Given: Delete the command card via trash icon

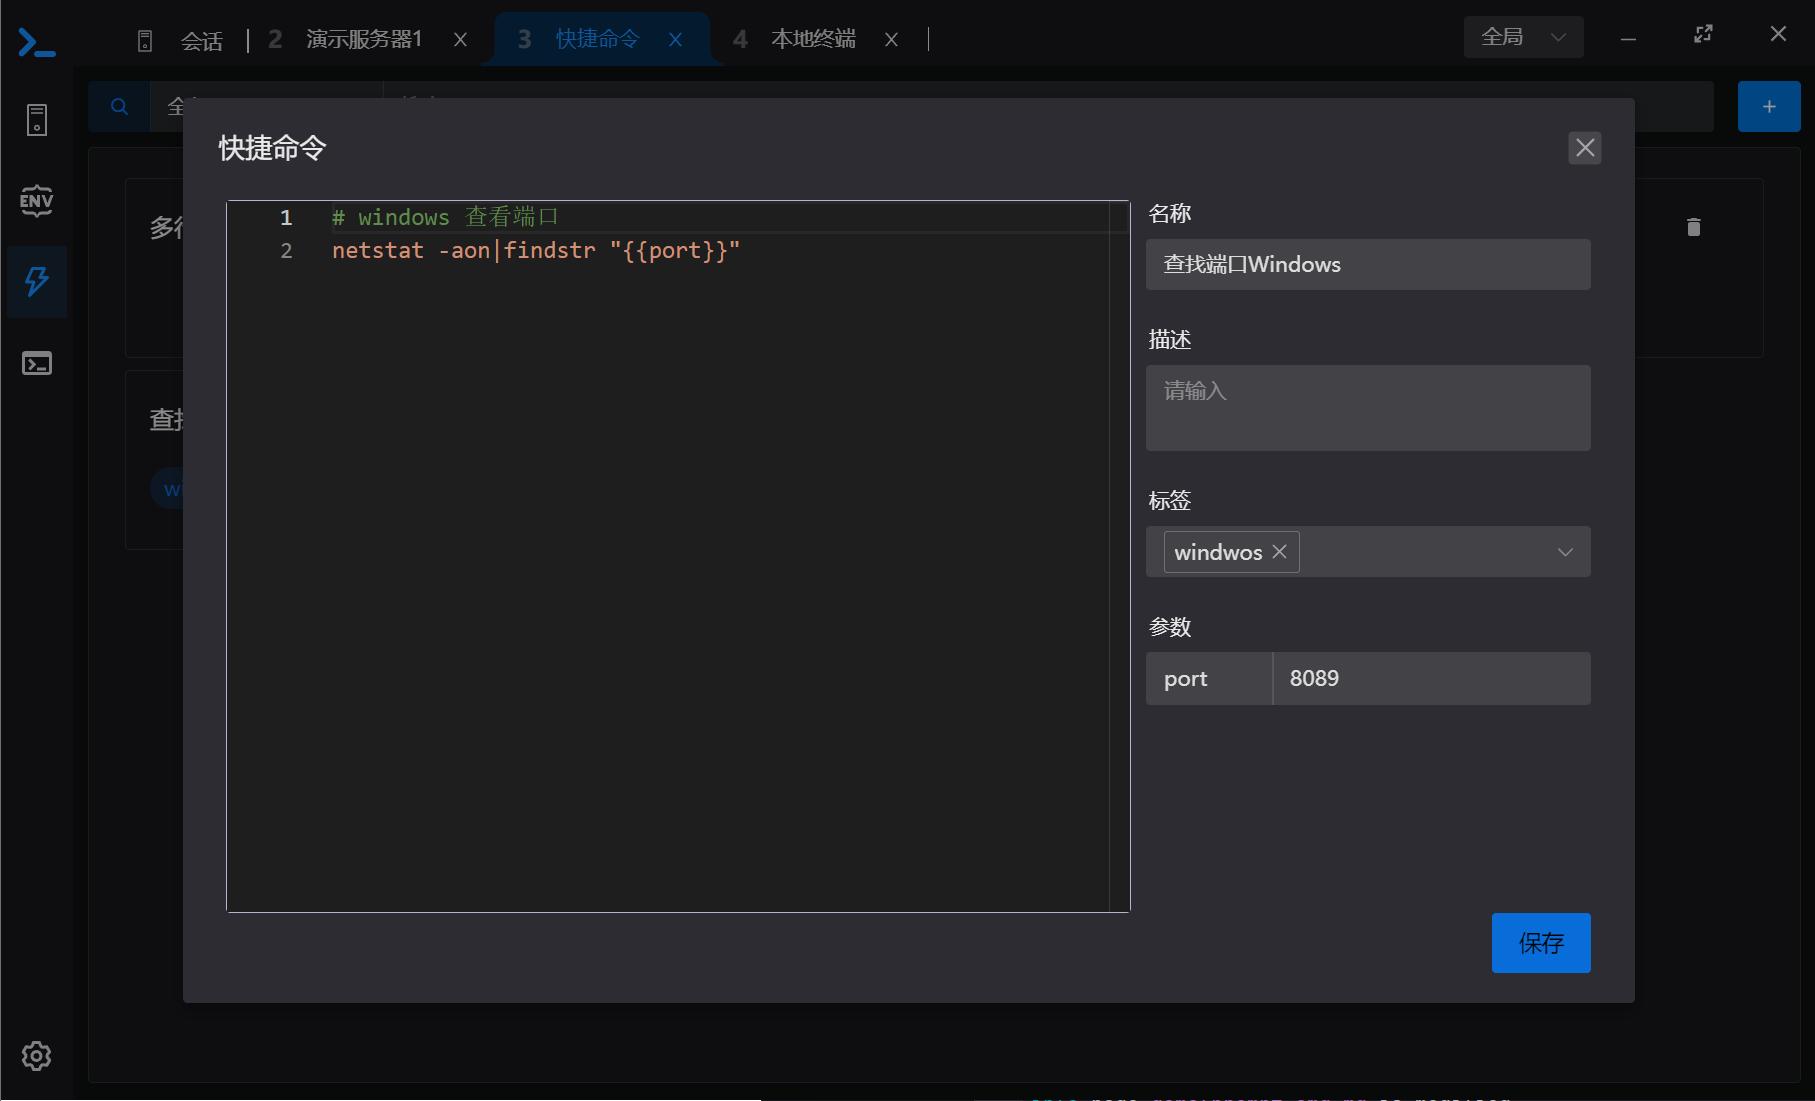Looking at the screenshot, I should (1694, 227).
